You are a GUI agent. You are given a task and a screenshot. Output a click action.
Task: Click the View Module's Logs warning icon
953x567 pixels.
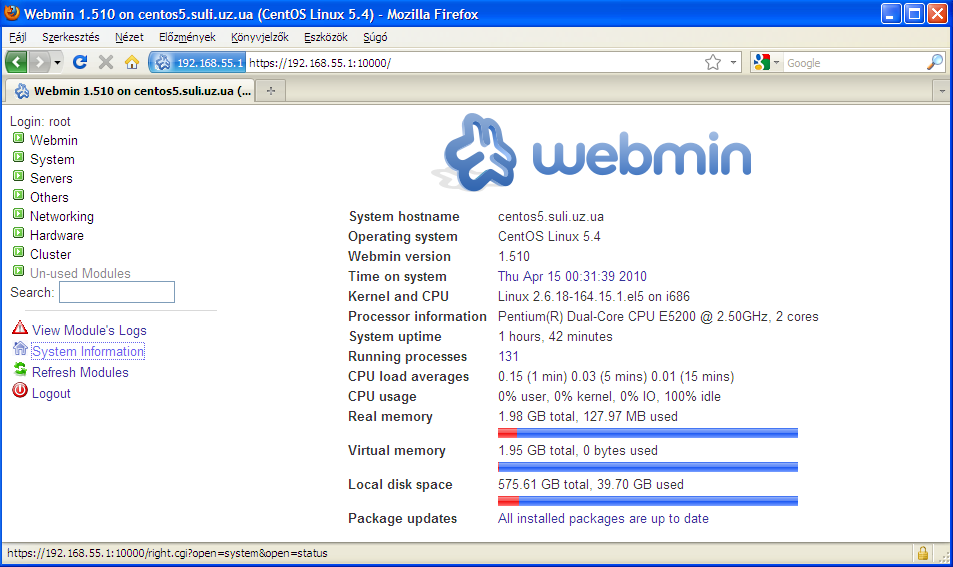tap(20, 328)
